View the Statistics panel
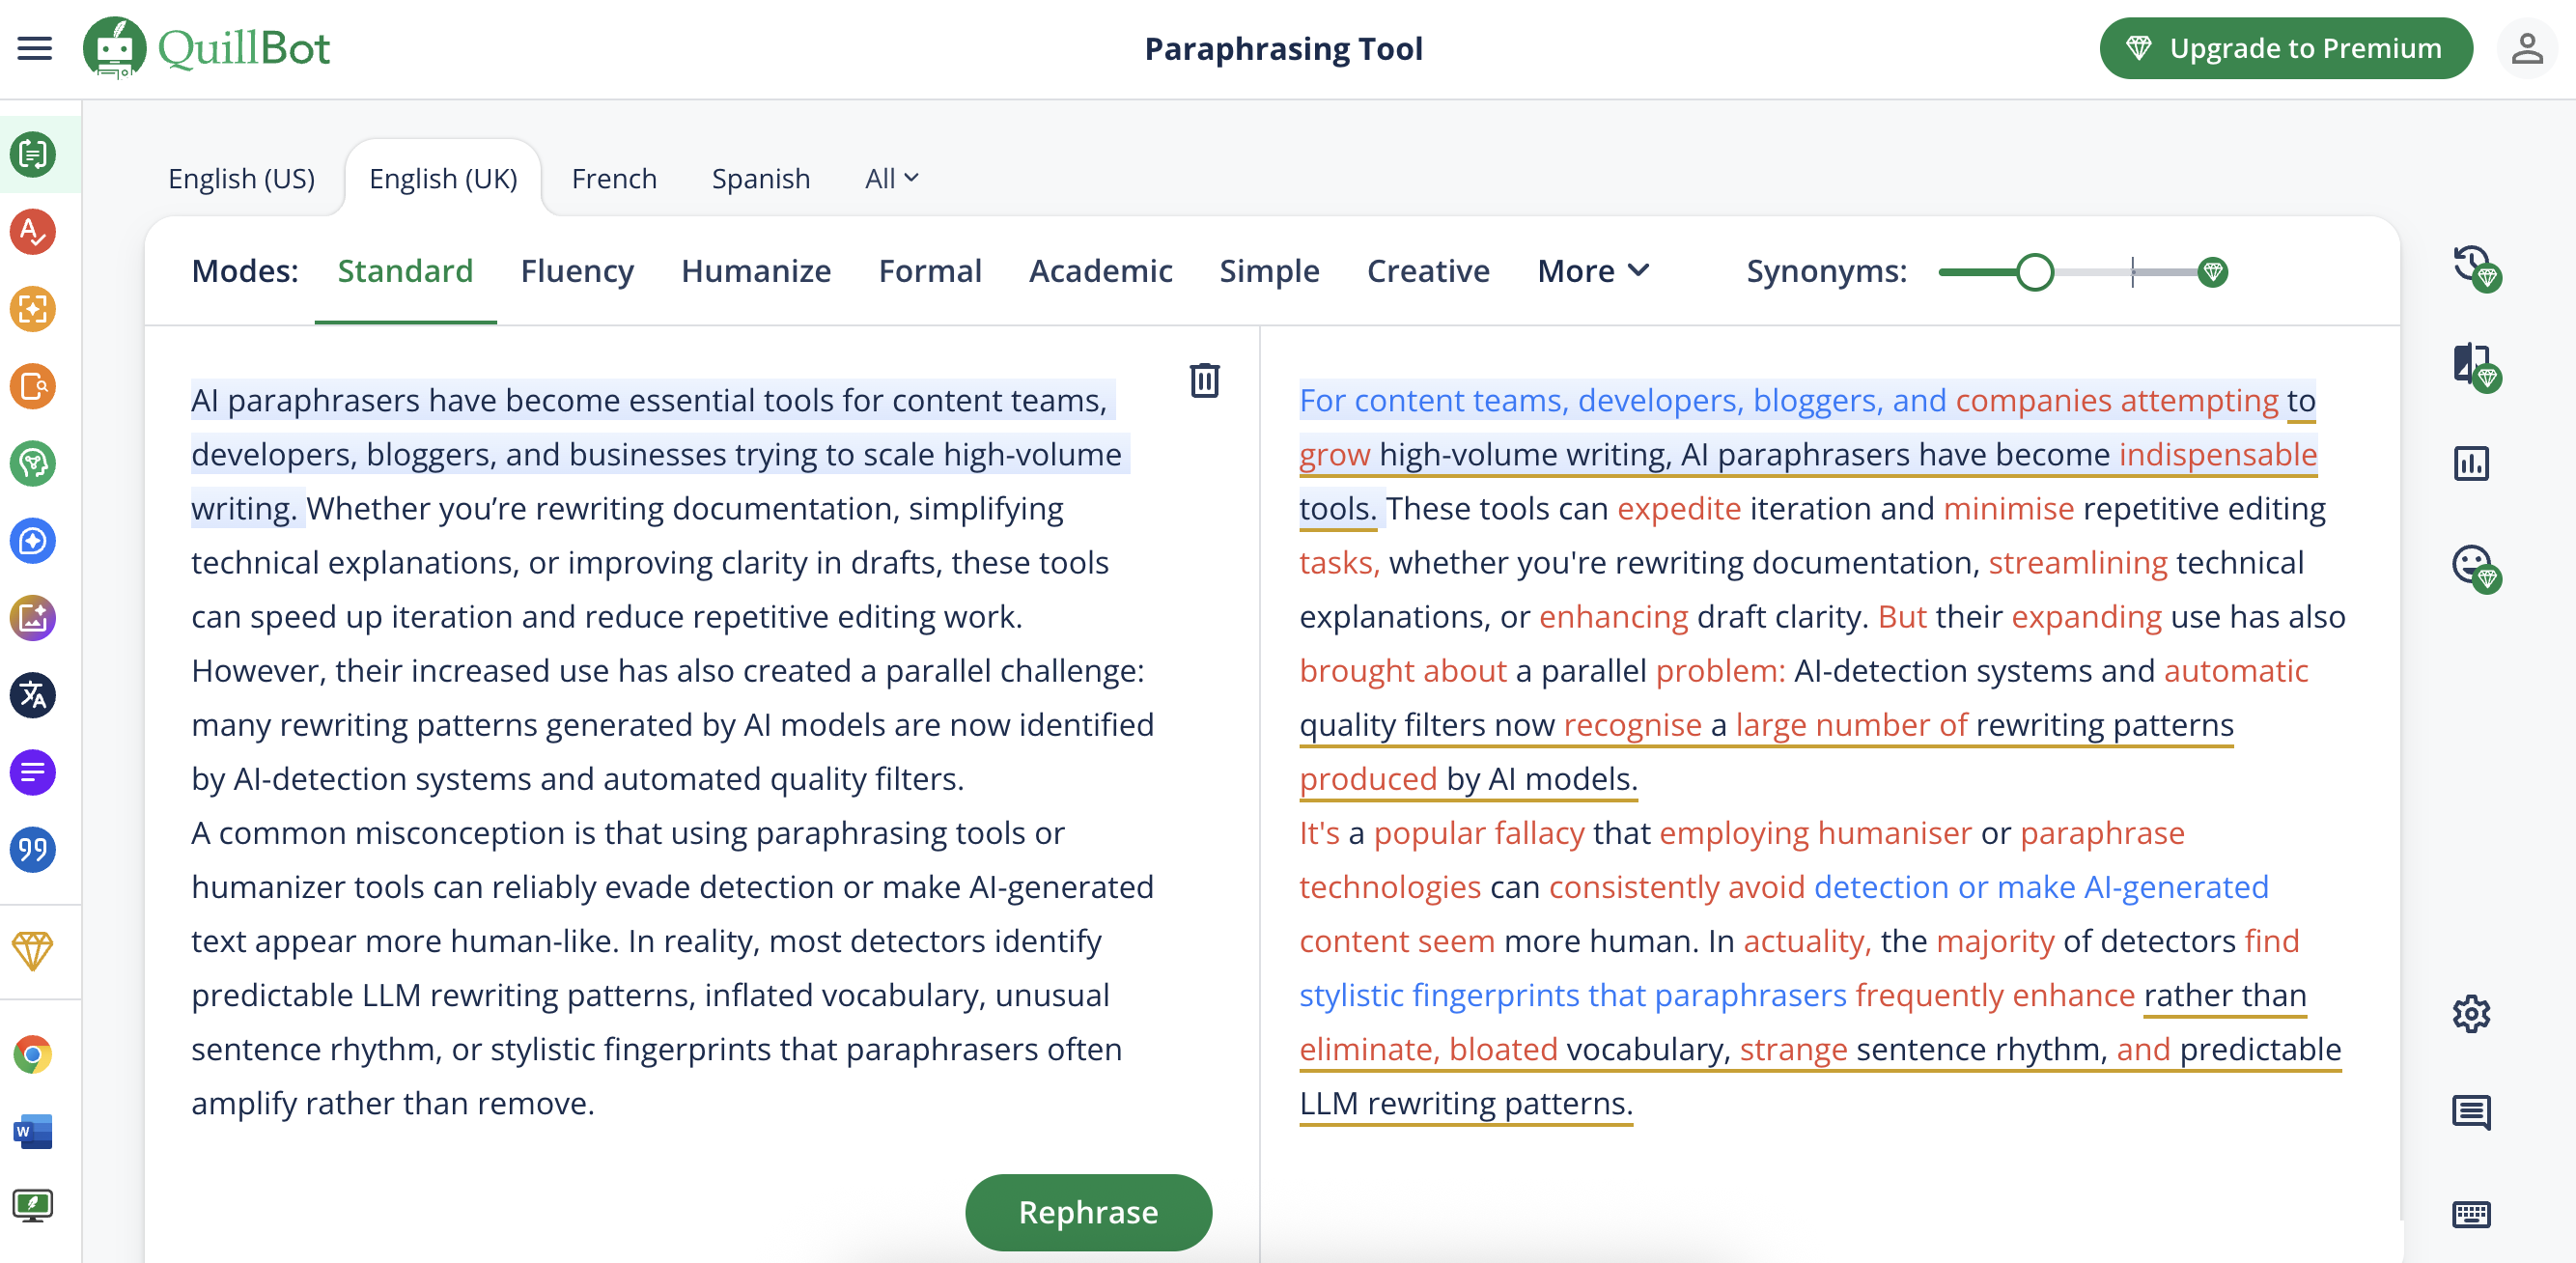 [x=2474, y=462]
